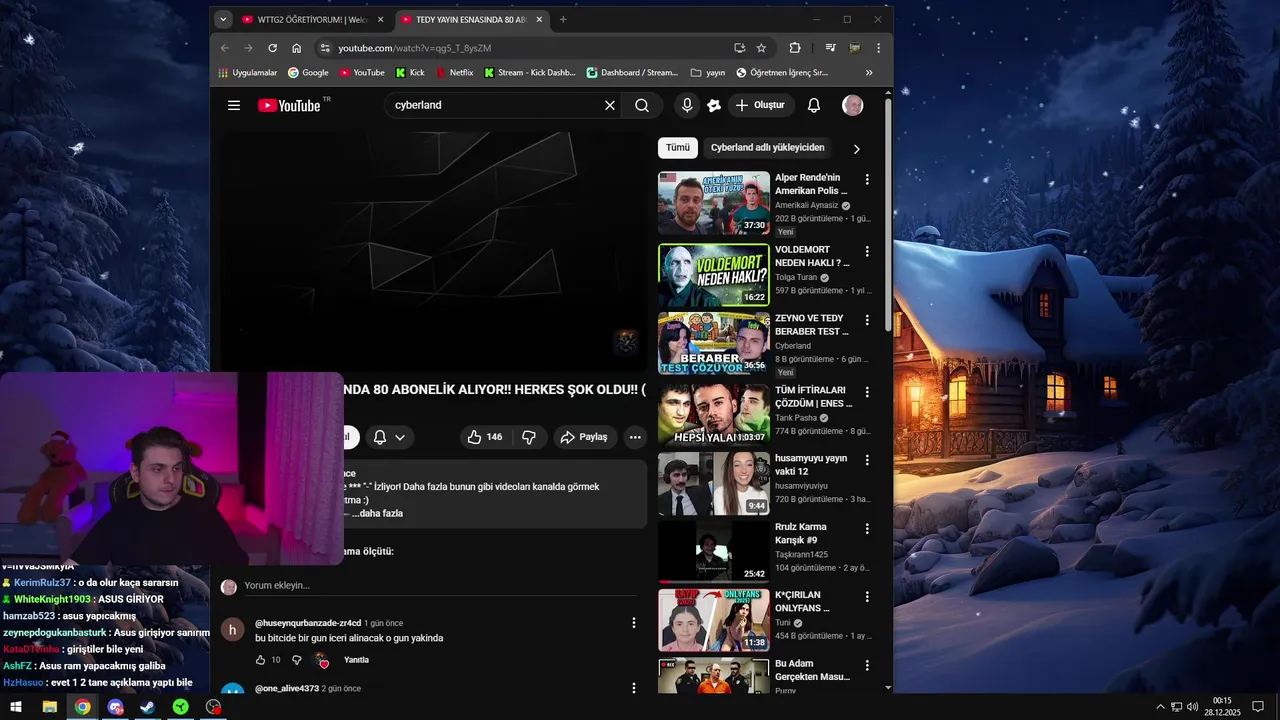This screenshot has width=1280, height=720.
Task: Open Chrome media controls icon
Action: tap(830, 48)
